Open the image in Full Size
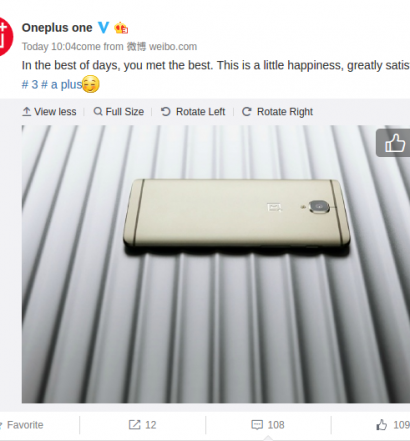Viewport: 410px width, 441px height. pyautogui.click(x=119, y=112)
